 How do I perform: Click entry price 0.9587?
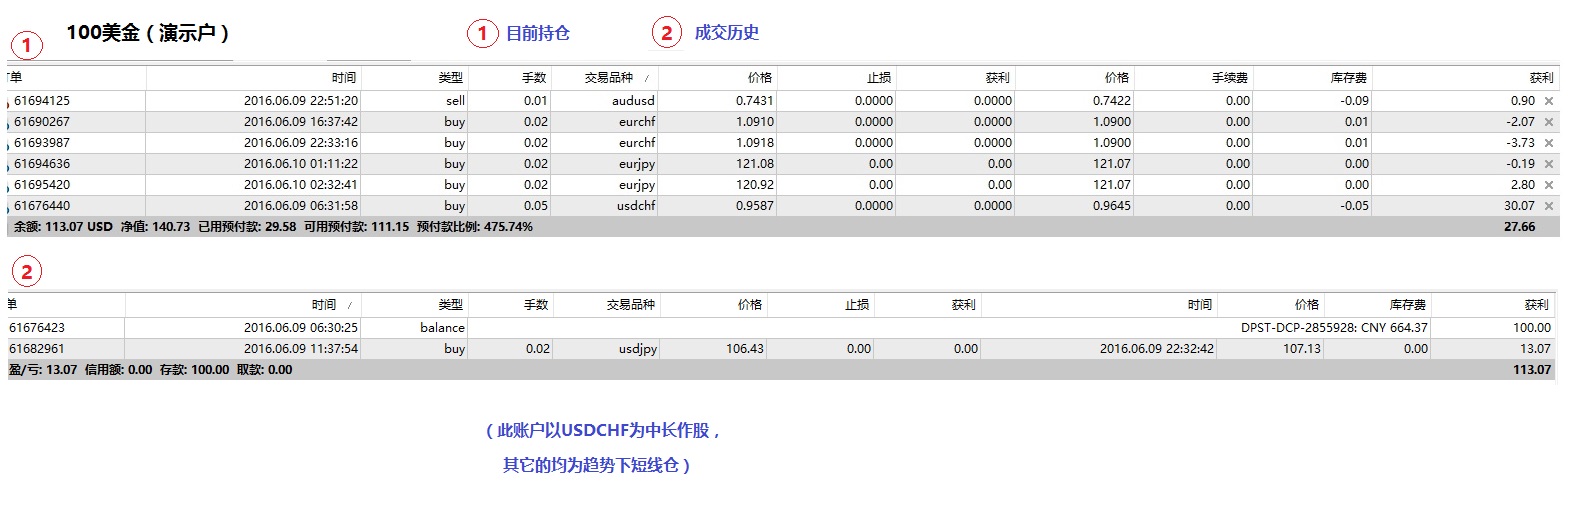tap(755, 206)
